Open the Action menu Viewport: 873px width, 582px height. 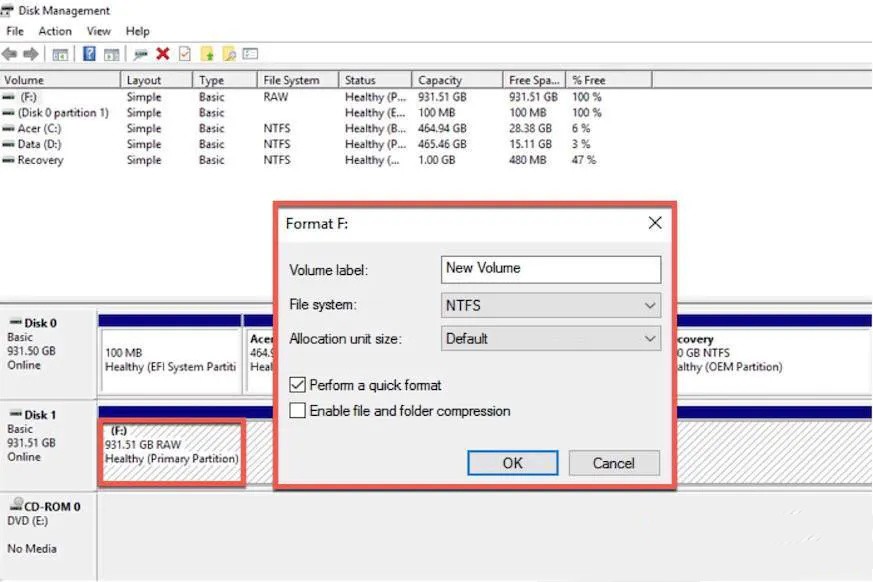point(55,31)
